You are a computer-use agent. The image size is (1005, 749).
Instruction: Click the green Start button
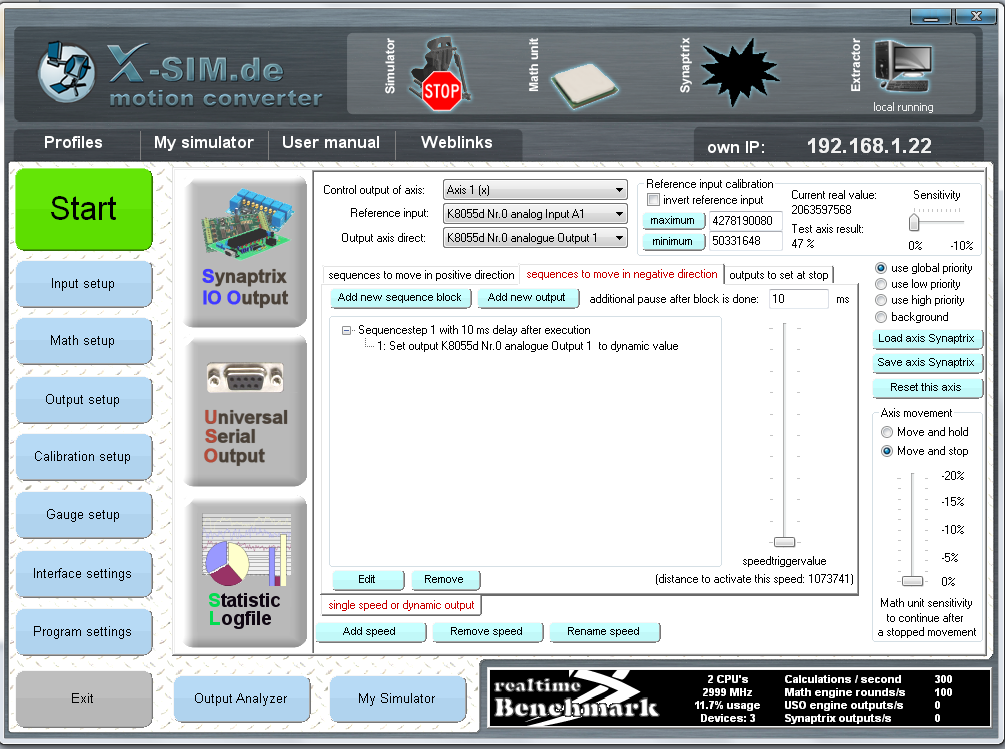coord(83,209)
